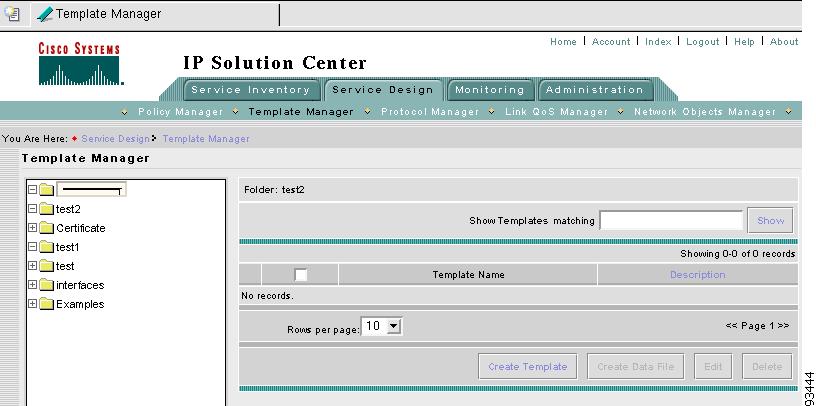Viewport: 816px width, 406px height.
Task: Click the Show button
Action: 770,221
